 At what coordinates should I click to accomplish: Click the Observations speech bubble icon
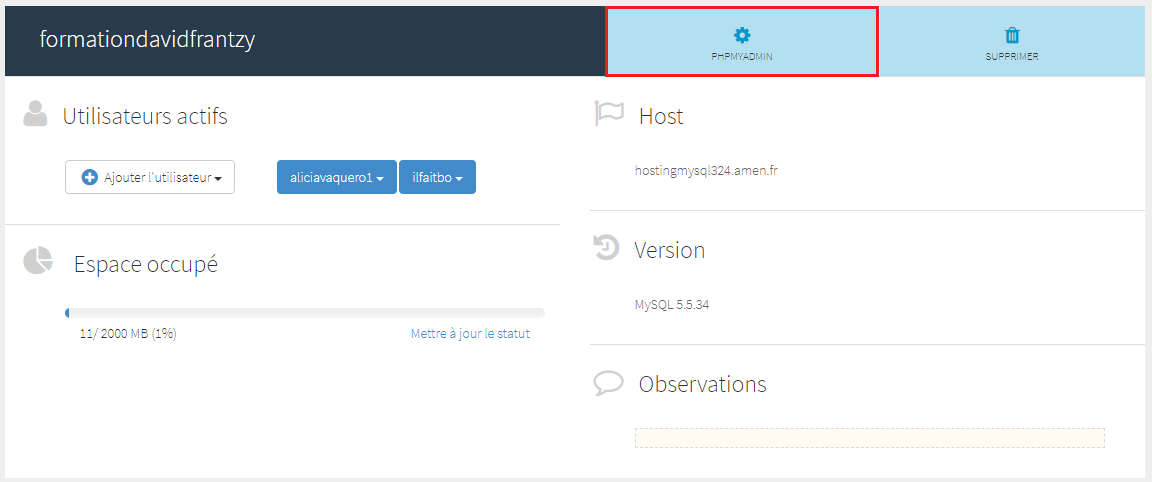coord(608,383)
